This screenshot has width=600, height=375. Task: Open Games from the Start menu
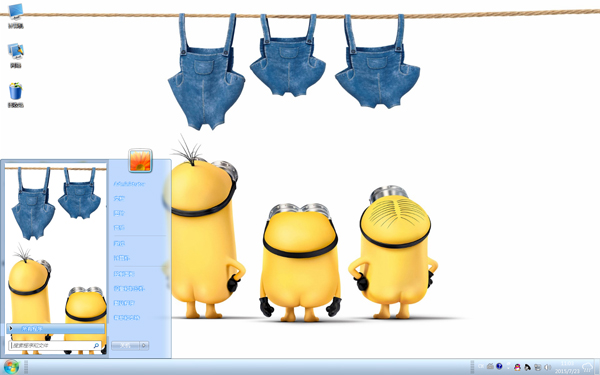coord(119,243)
